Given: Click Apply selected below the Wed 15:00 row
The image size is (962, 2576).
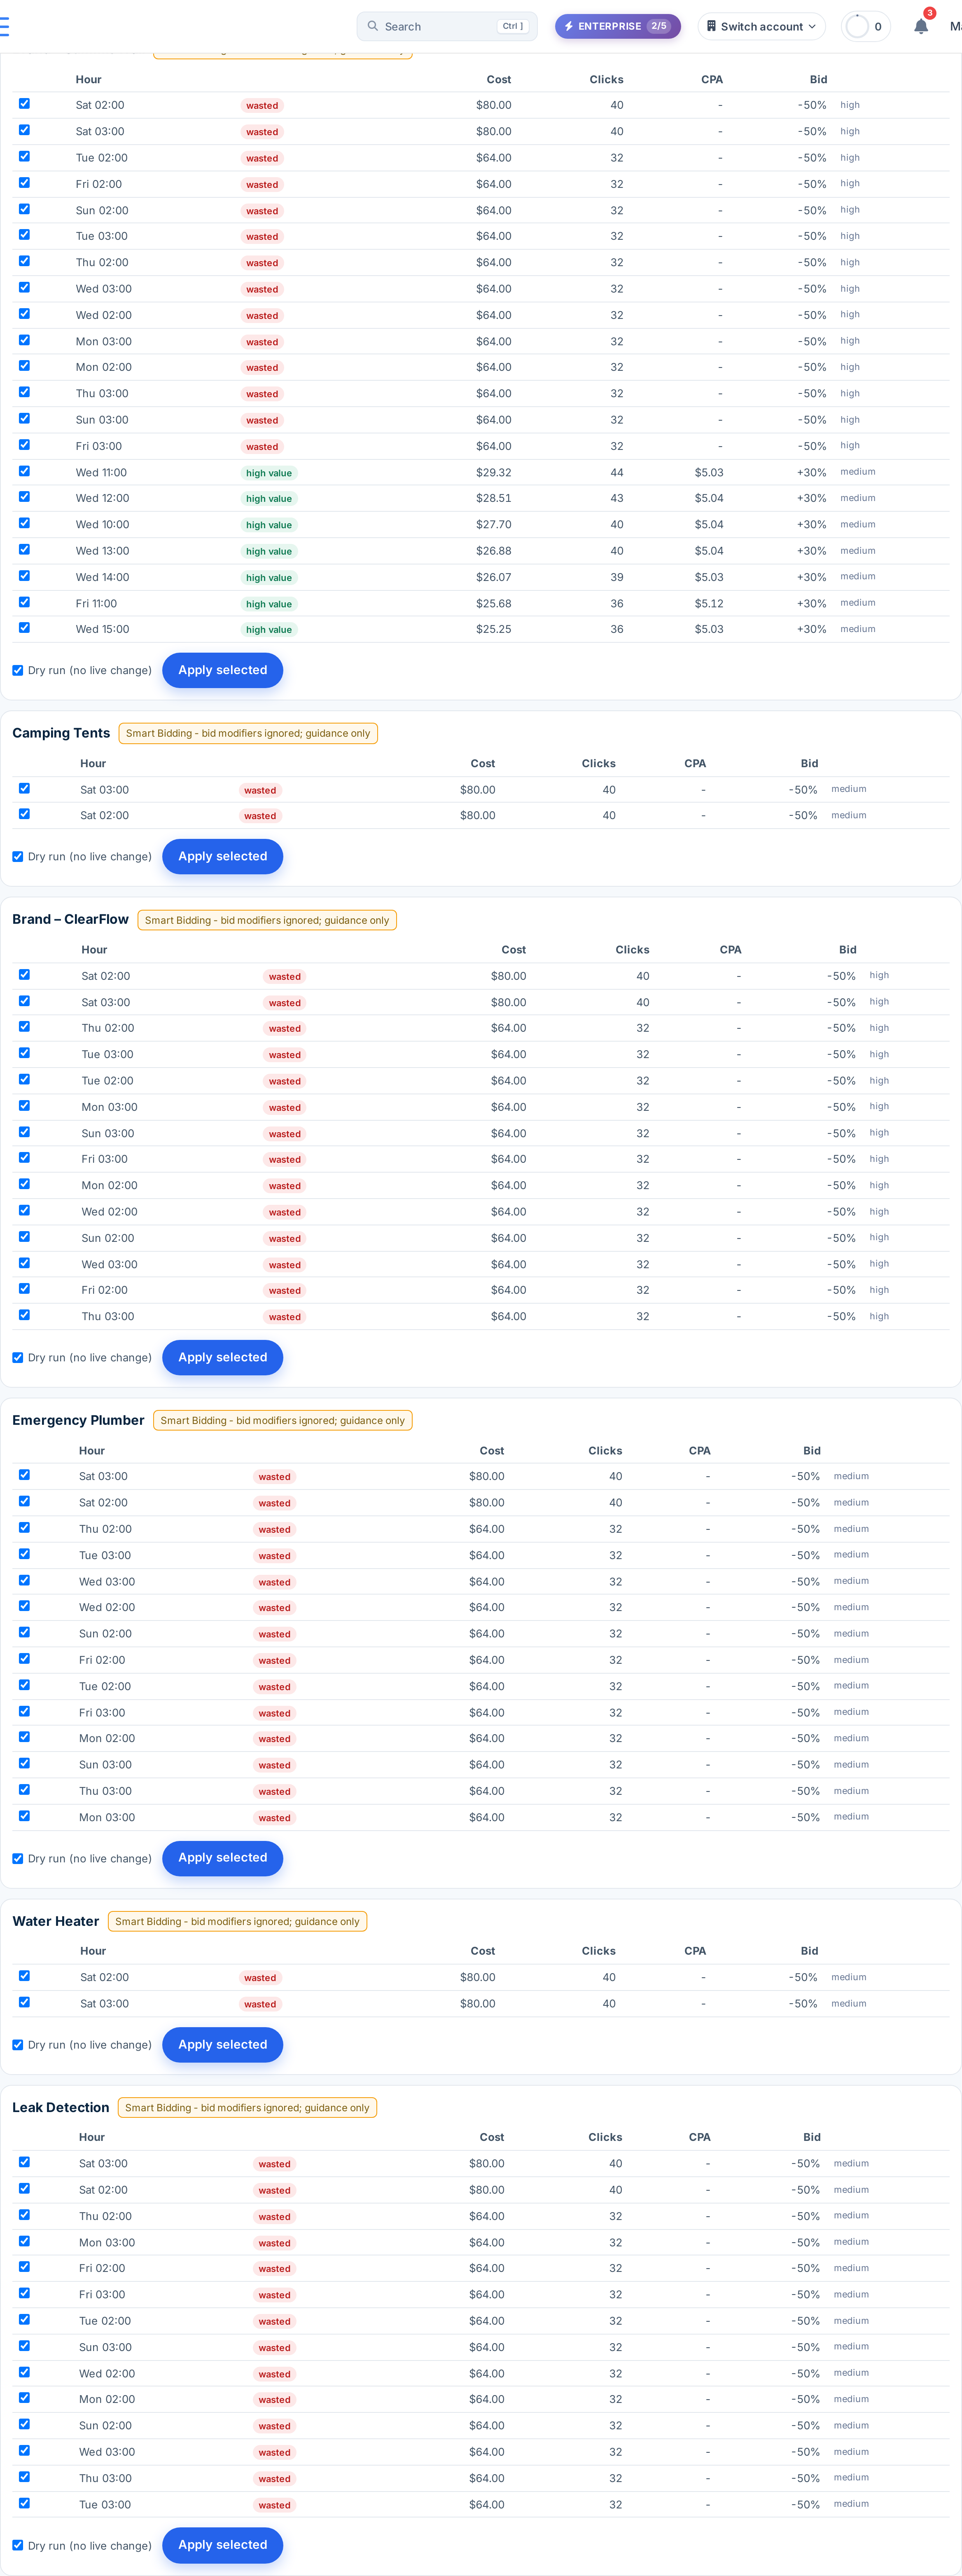Looking at the screenshot, I should click(x=223, y=670).
